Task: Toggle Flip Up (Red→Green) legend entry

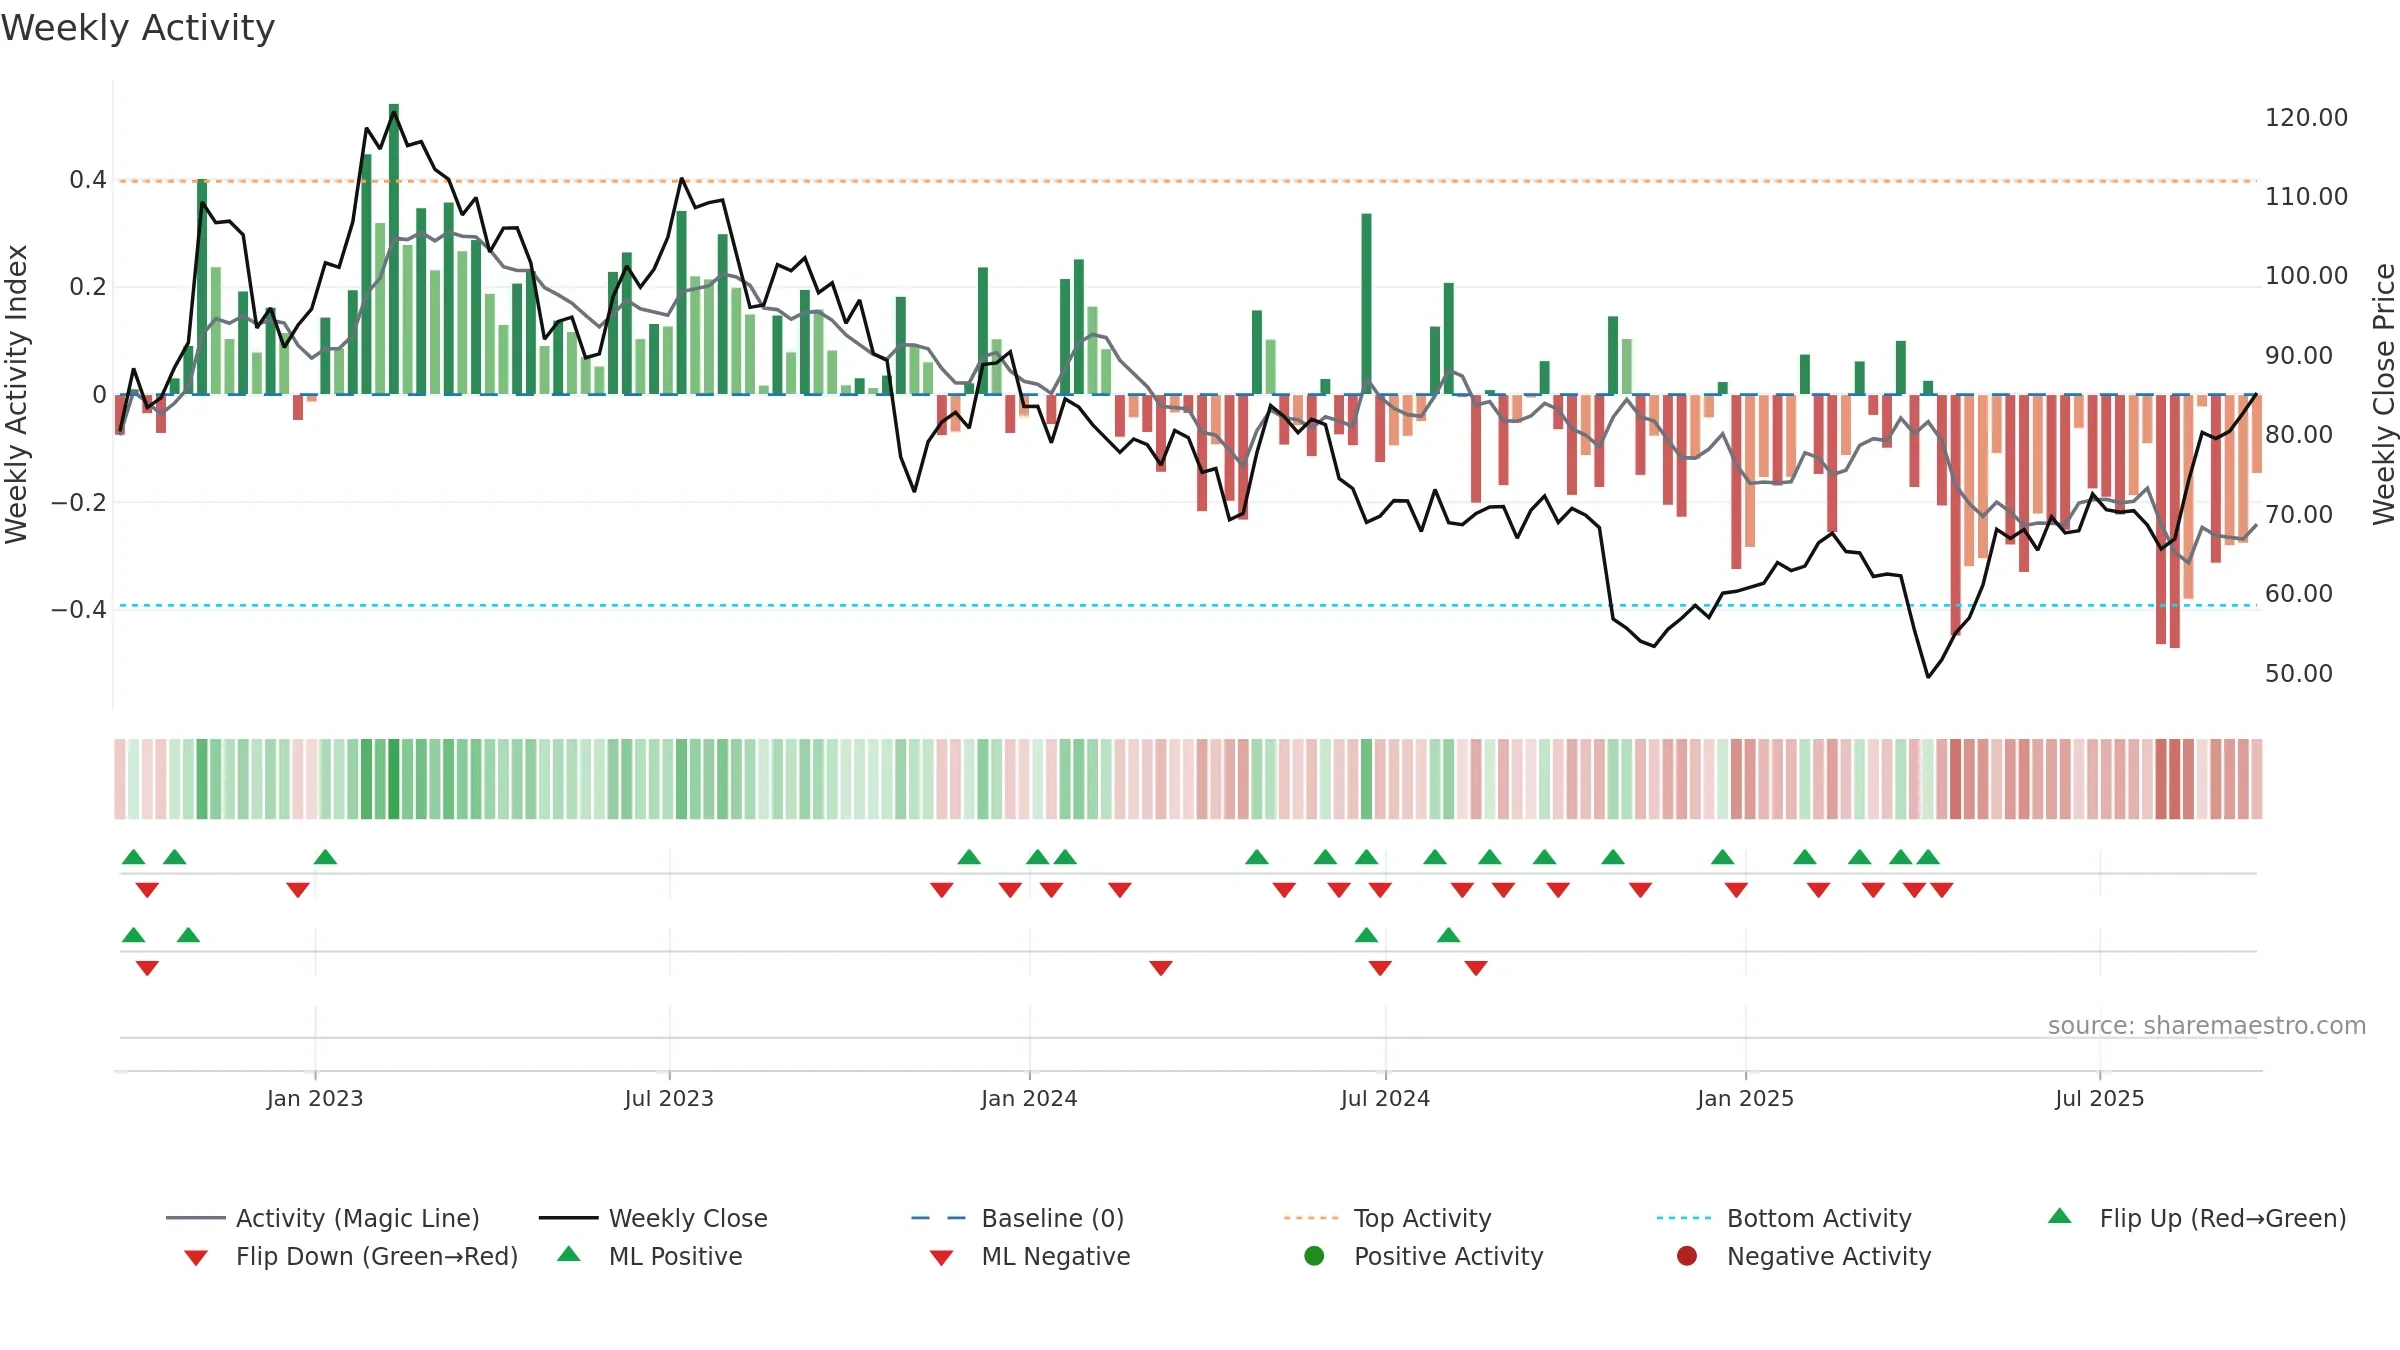Action: pos(2196,1218)
